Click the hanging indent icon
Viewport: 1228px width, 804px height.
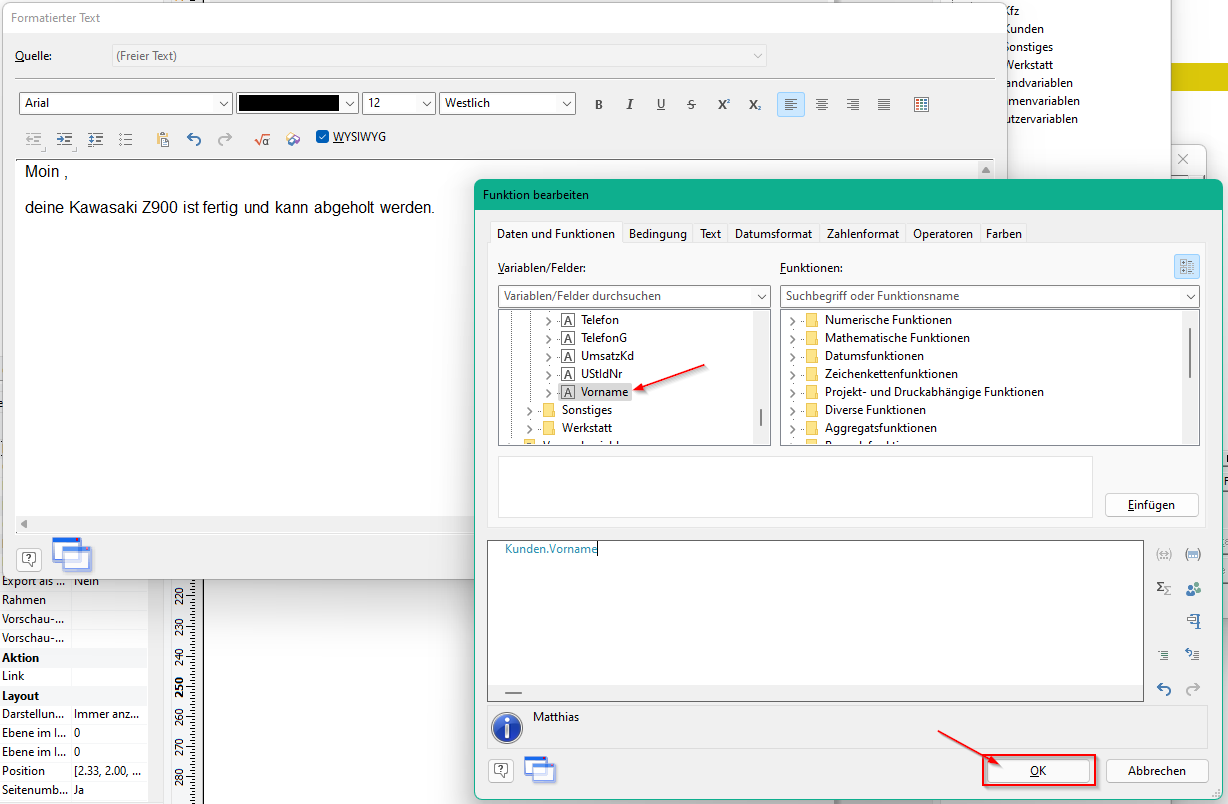tap(96, 139)
